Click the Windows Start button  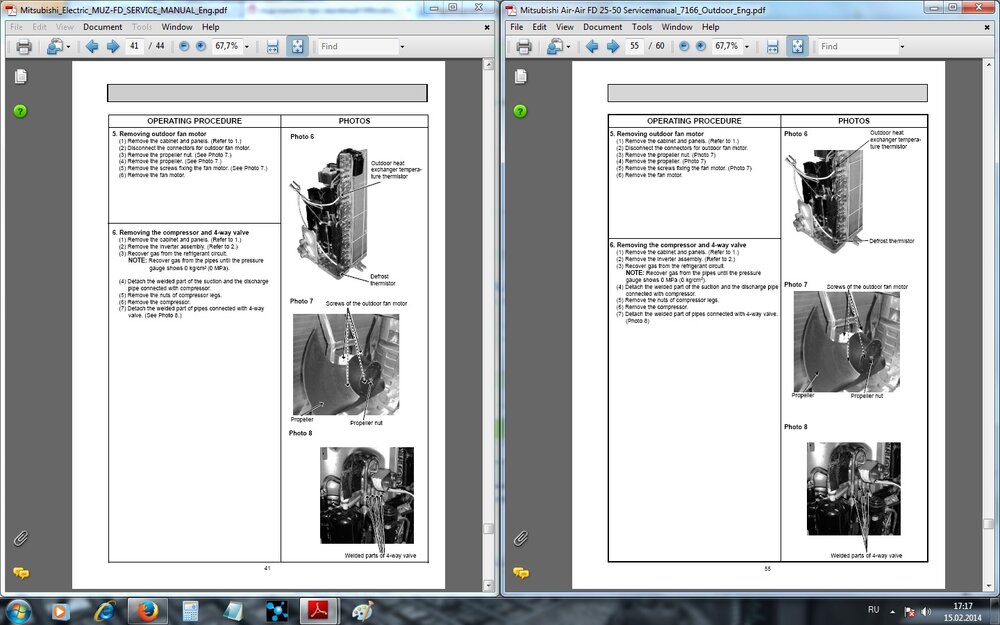(19, 609)
